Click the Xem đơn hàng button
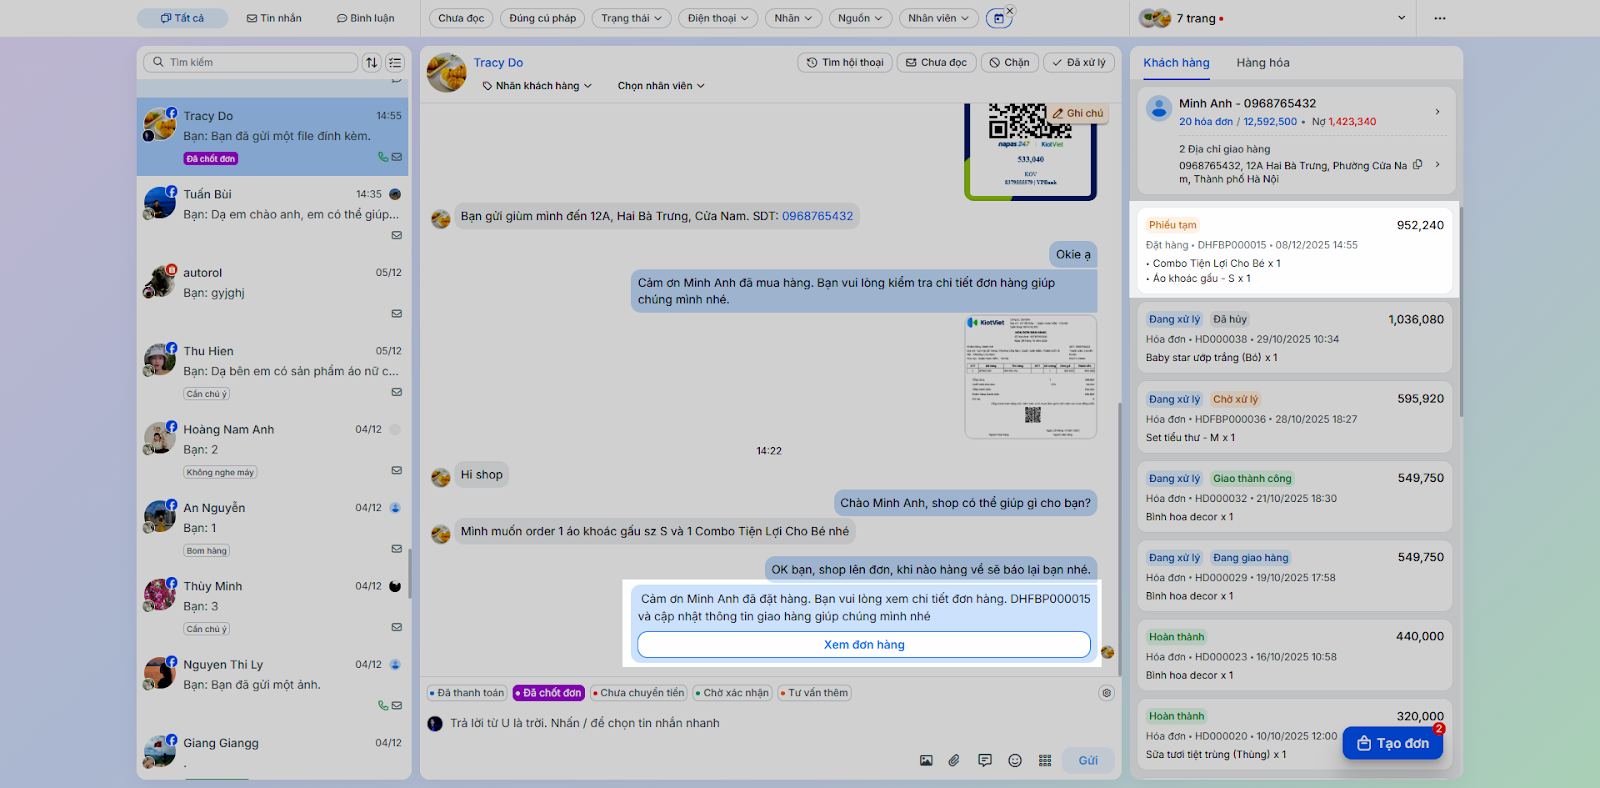The image size is (1600, 788). point(864,645)
